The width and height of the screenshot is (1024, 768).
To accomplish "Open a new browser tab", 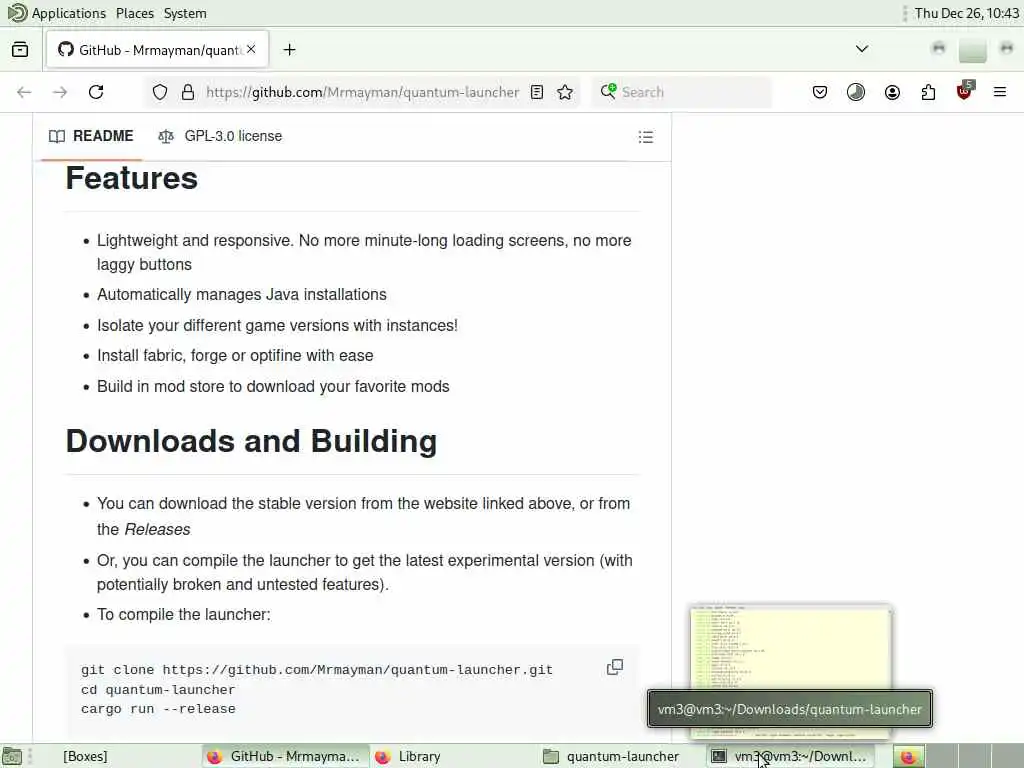I will click(x=289, y=50).
